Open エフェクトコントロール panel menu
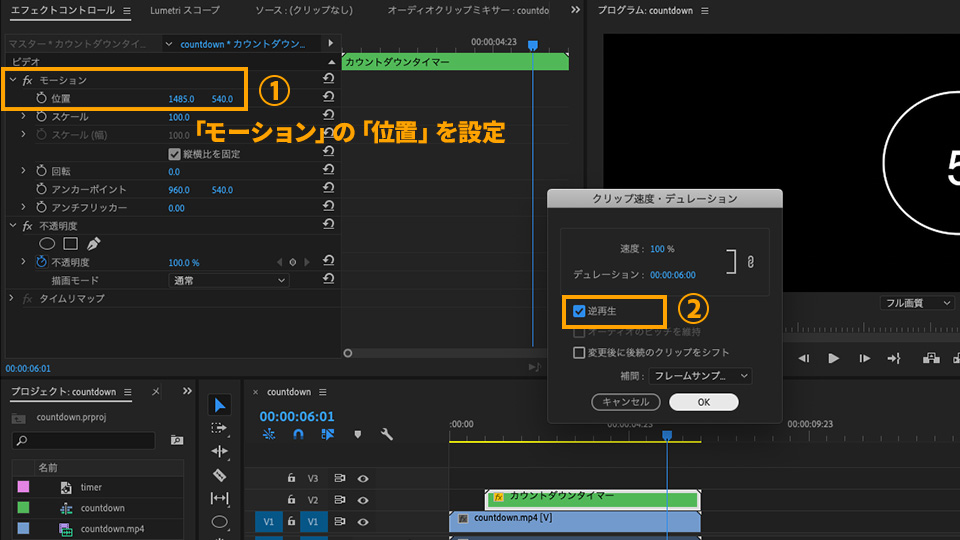 coord(127,10)
